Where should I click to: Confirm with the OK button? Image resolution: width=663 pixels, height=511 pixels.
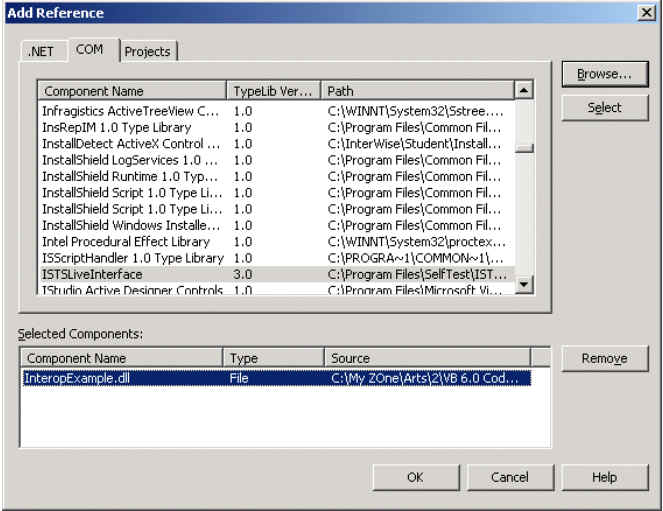point(416,478)
